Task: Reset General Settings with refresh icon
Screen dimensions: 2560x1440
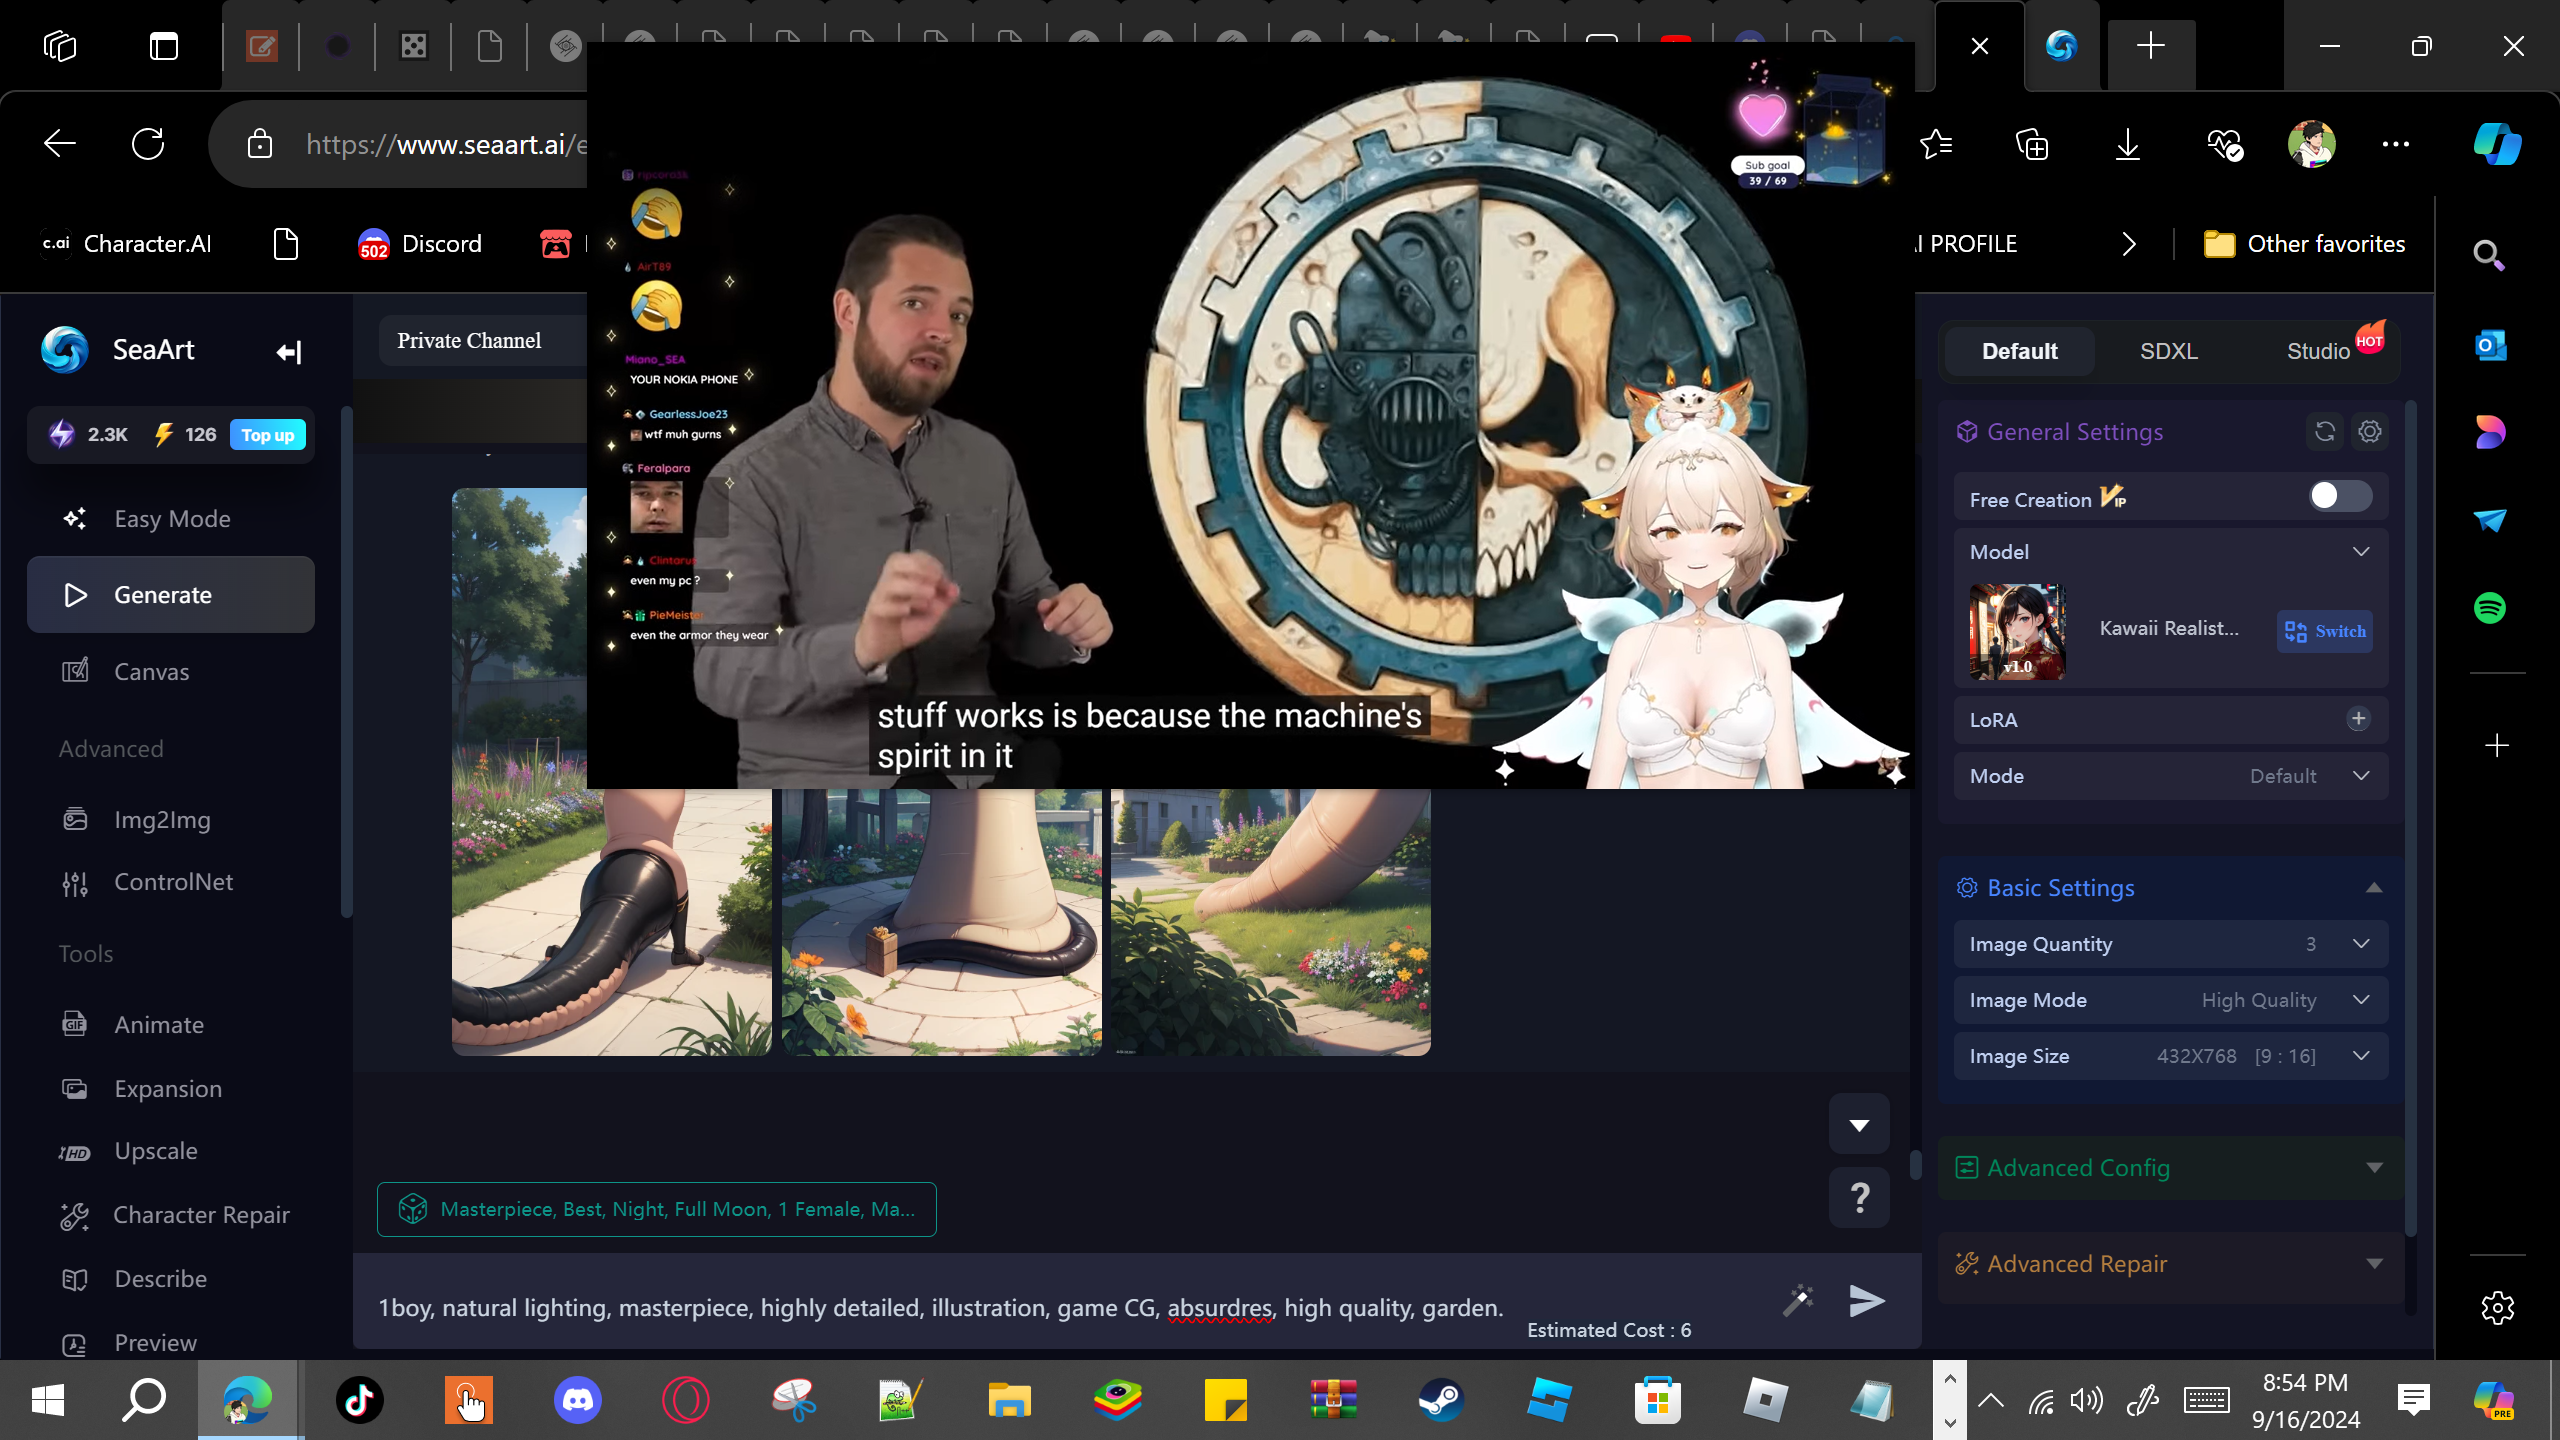Action: coord(2325,432)
